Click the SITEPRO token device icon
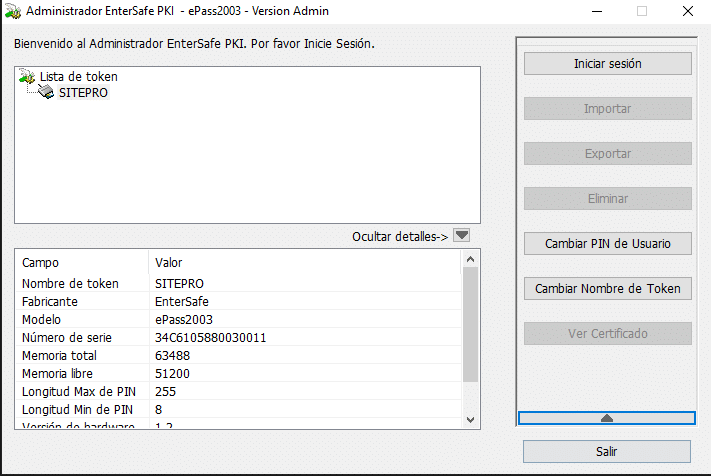The image size is (711, 476). click(x=46, y=92)
